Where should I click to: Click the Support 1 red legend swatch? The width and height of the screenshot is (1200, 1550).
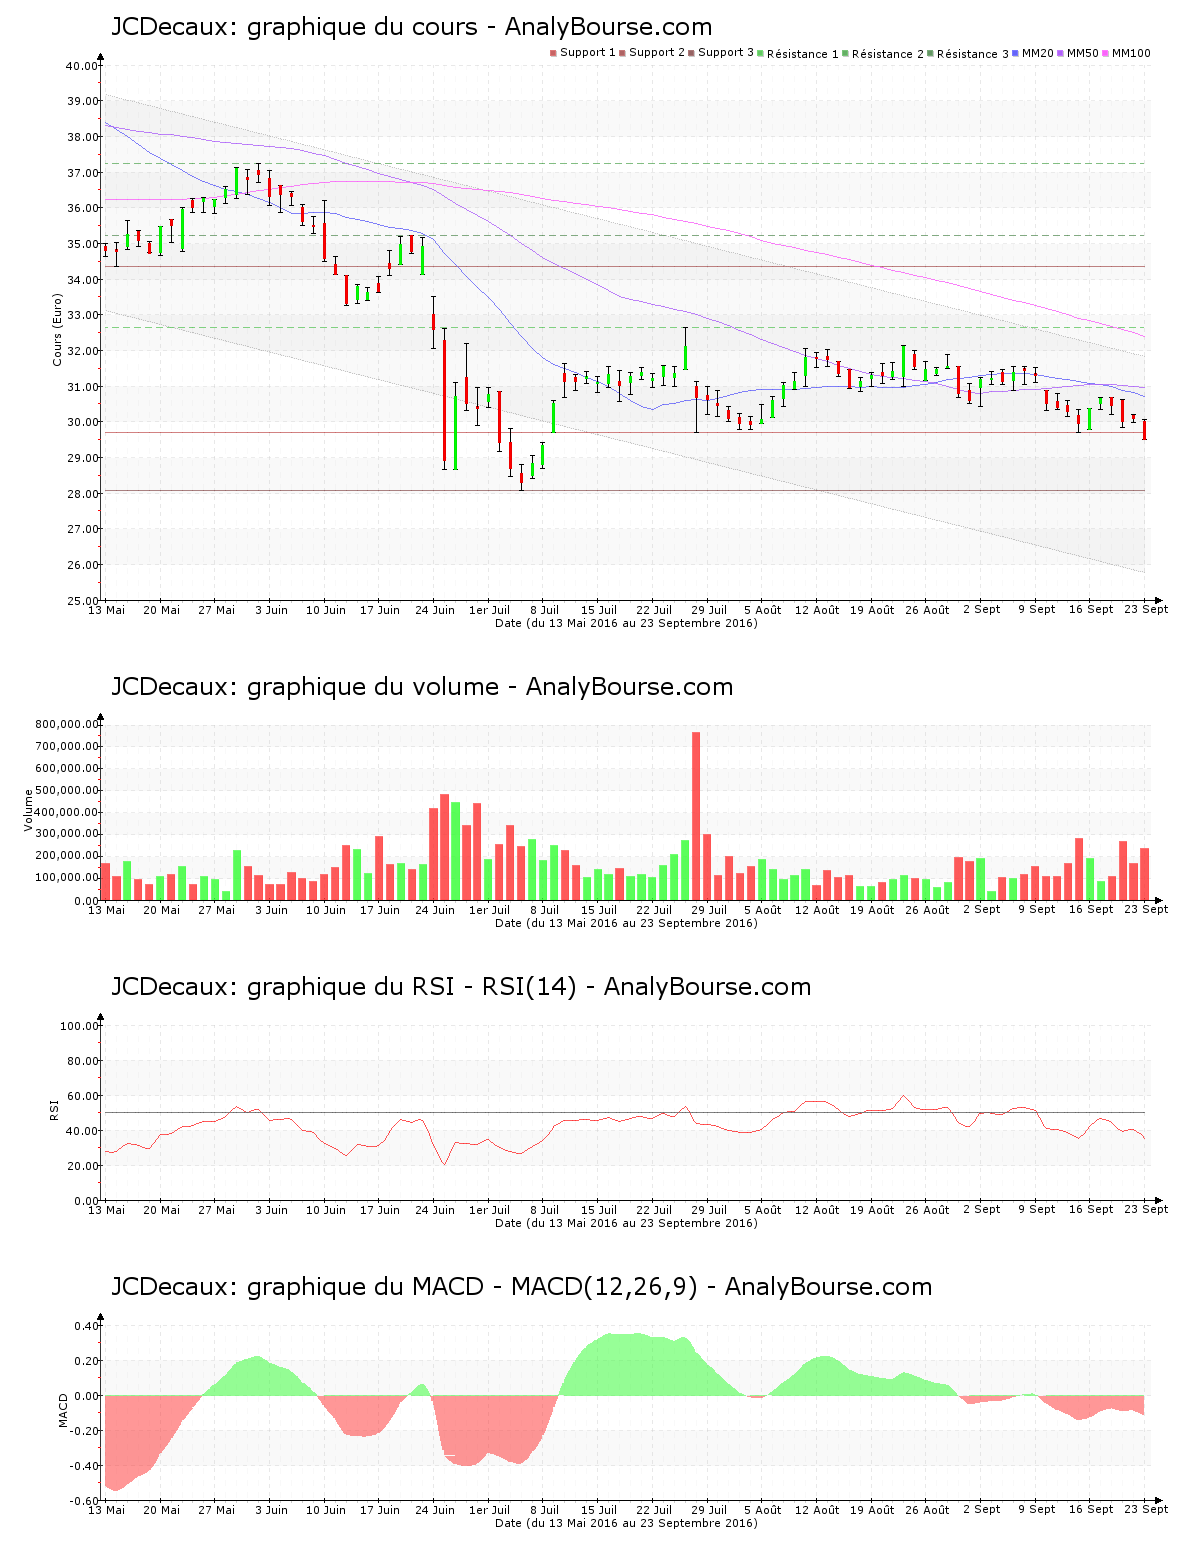pyautogui.click(x=553, y=53)
